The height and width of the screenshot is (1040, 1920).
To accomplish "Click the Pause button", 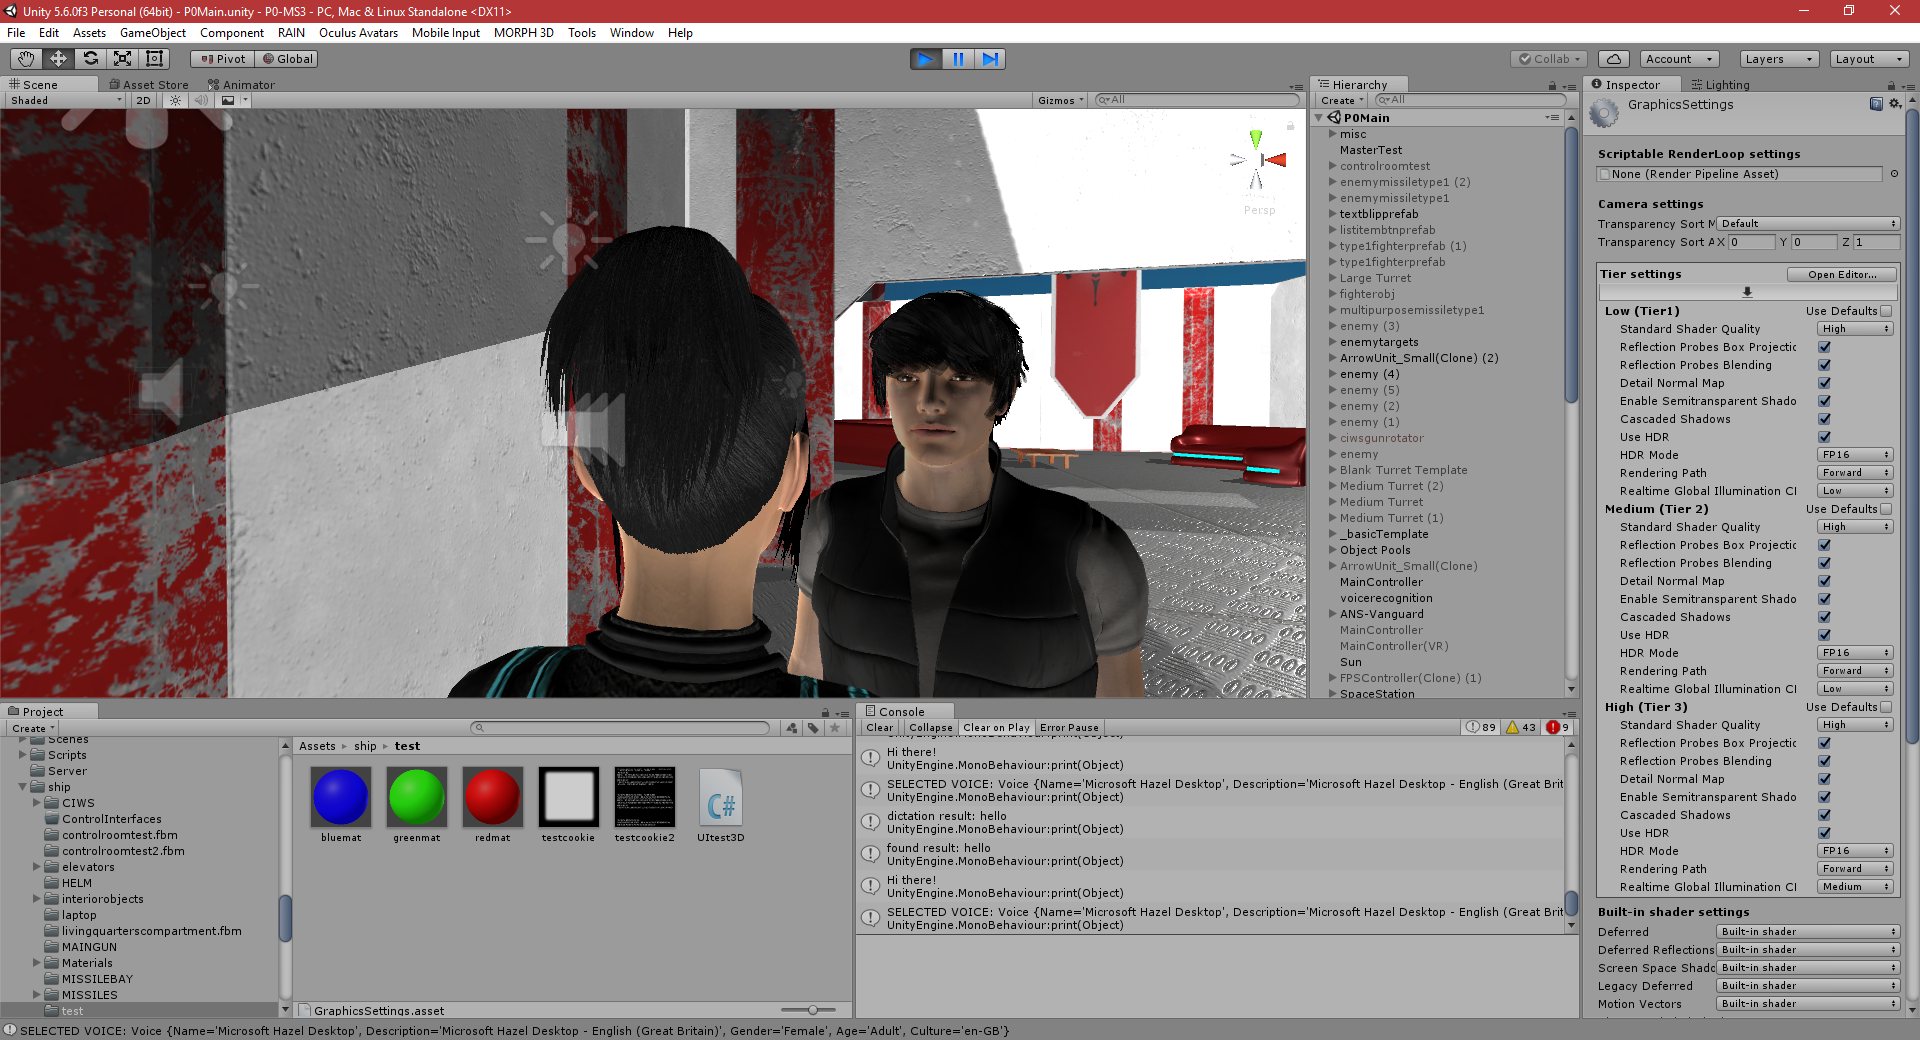I will (958, 59).
